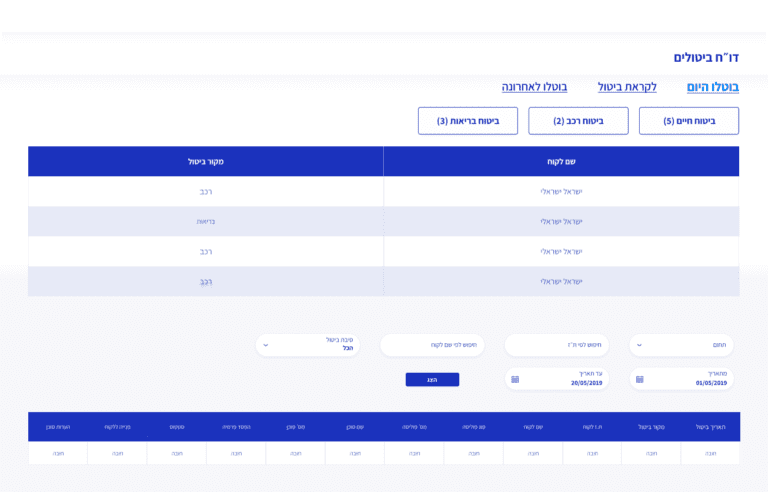
Task: Click the מקור ביטול column header in top table
Action: coord(205,162)
